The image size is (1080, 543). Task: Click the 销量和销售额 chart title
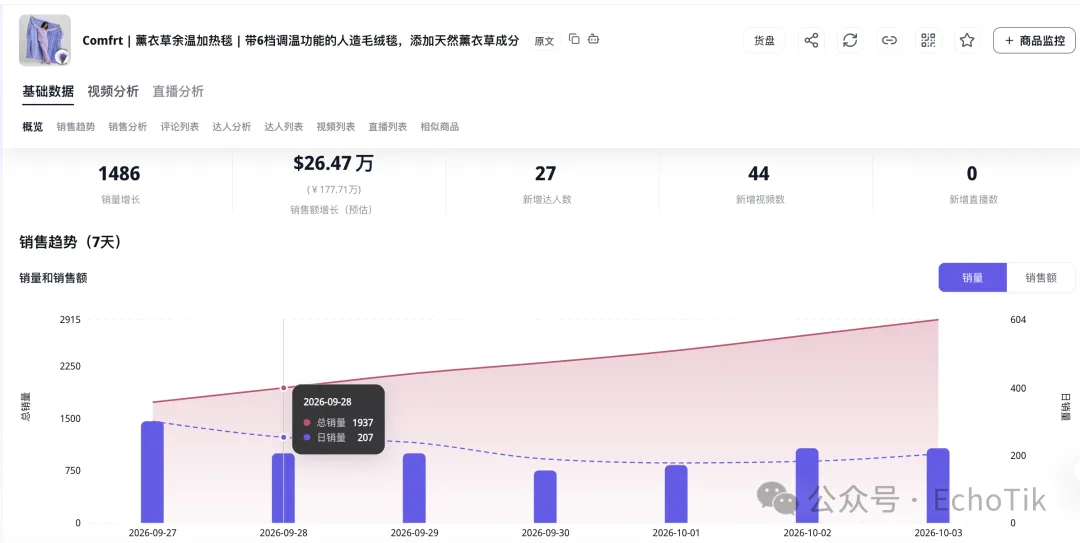[x=53, y=278]
